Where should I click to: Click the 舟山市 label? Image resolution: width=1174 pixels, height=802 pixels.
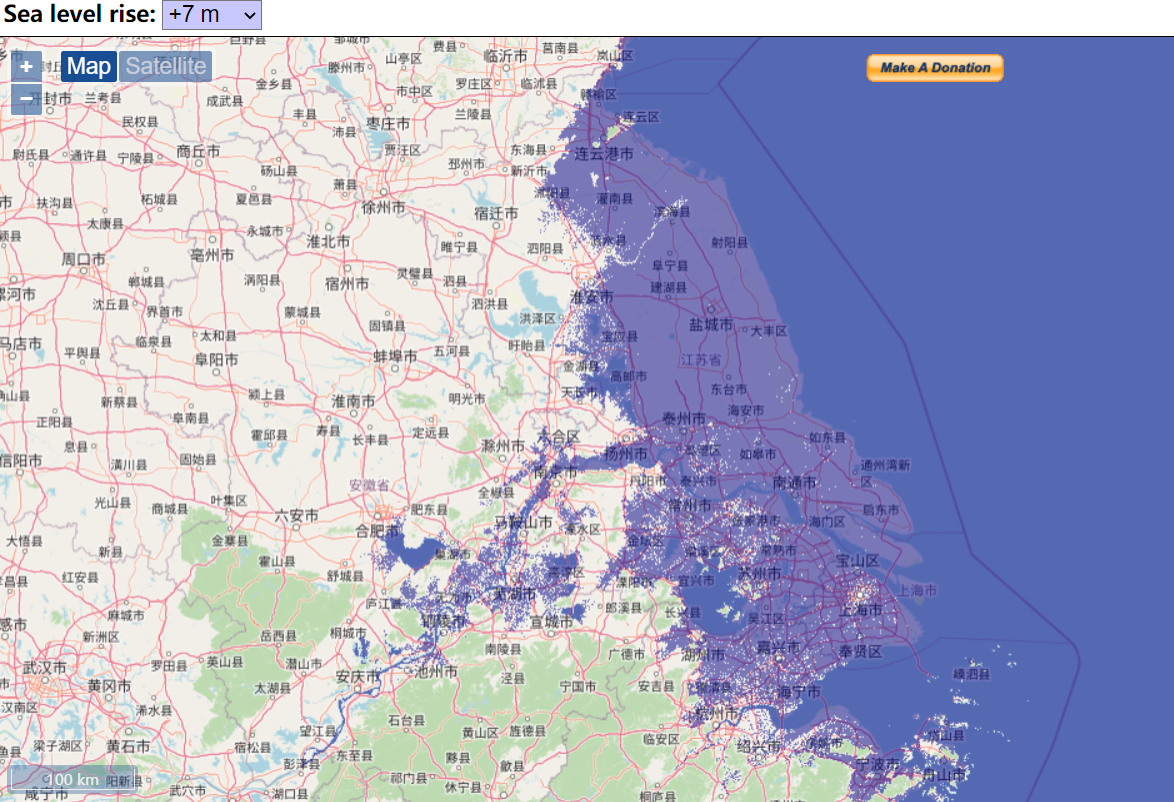[945, 775]
